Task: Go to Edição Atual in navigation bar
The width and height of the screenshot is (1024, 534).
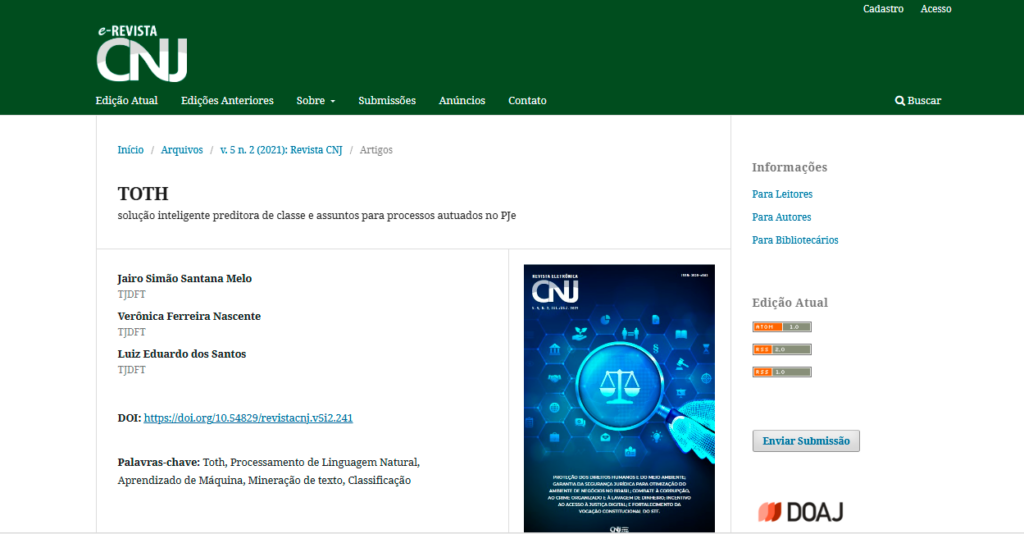Action: 127,101
